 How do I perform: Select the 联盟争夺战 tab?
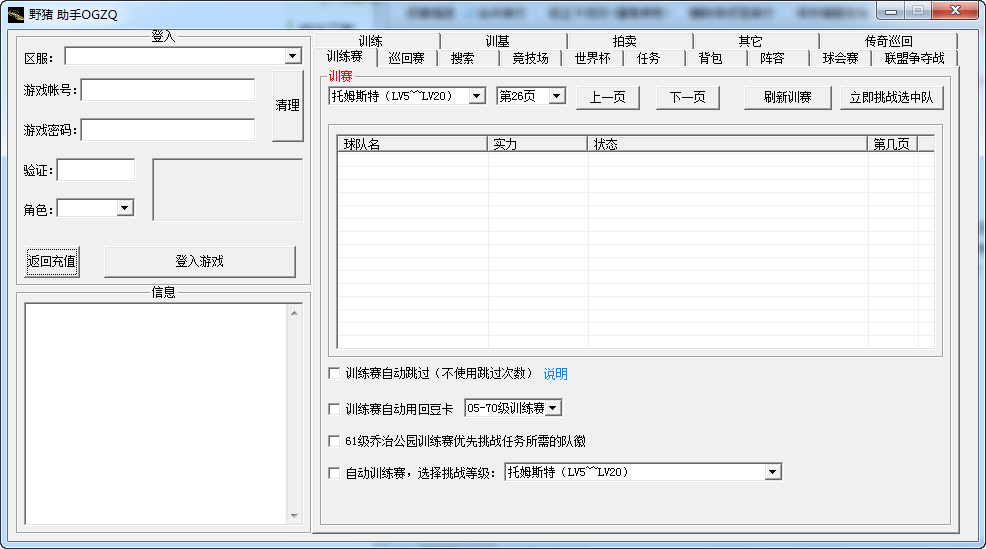click(x=914, y=59)
